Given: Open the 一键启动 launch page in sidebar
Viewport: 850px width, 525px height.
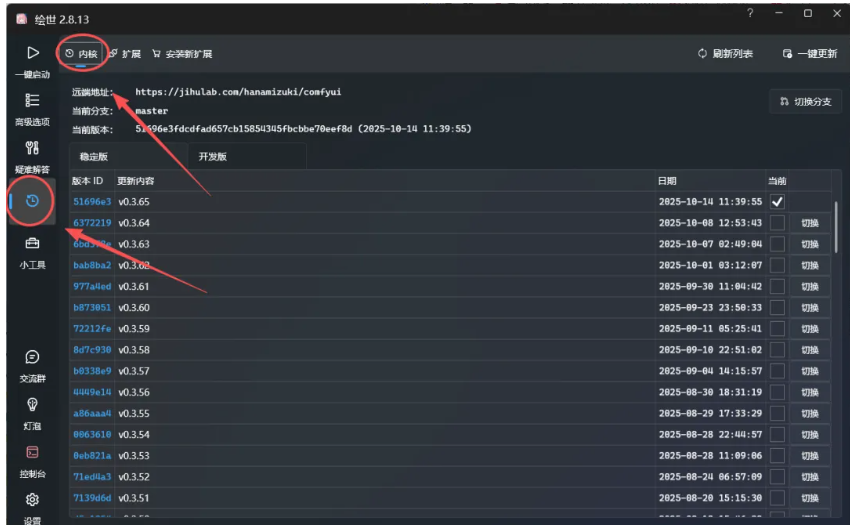Looking at the screenshot, I should coord(32,59).
